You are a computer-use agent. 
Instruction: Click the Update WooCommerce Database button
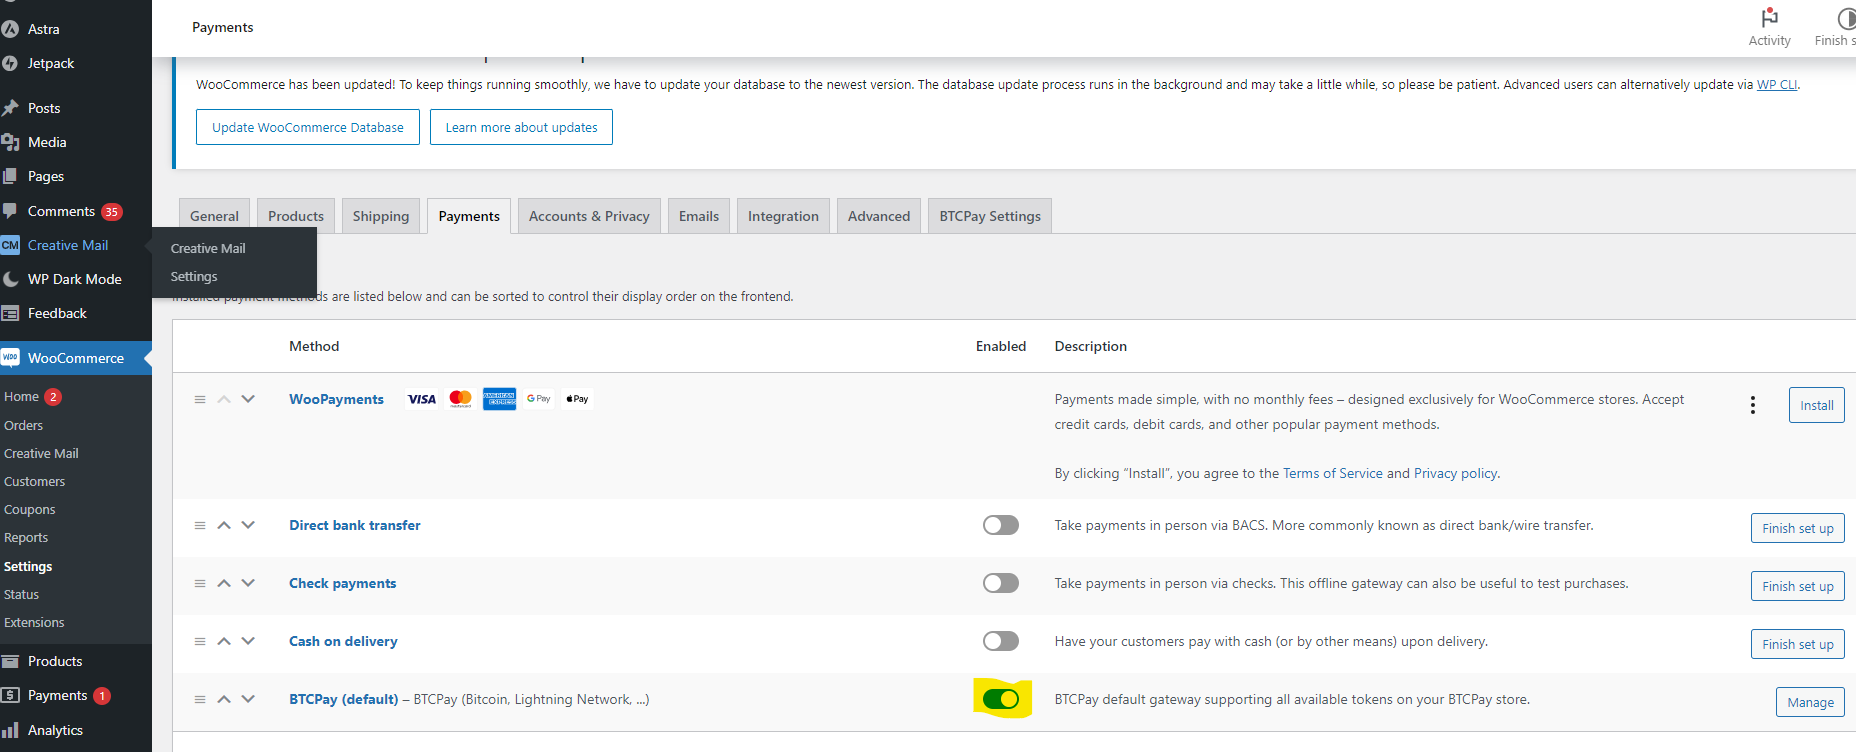coord(308,127)
